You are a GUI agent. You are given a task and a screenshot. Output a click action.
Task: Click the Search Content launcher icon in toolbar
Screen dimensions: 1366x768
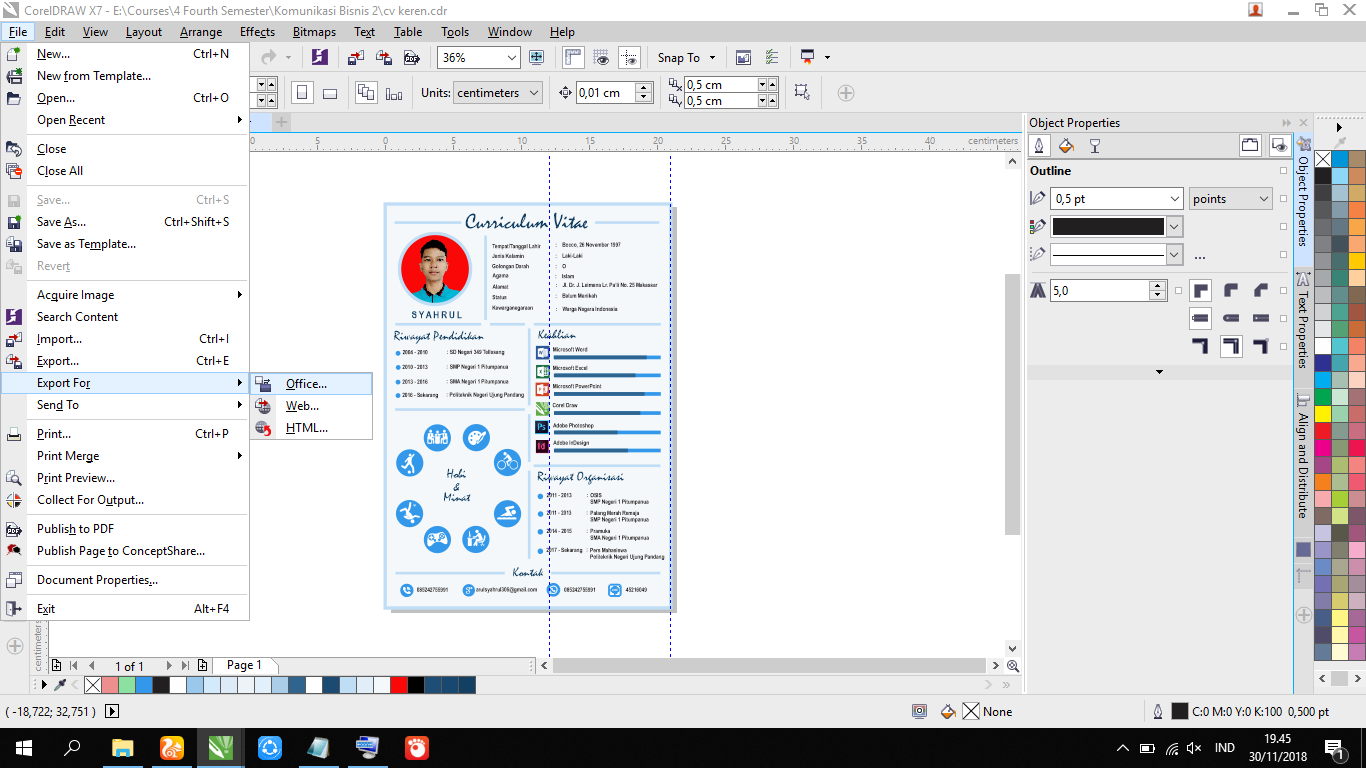[x=319, y=58]
